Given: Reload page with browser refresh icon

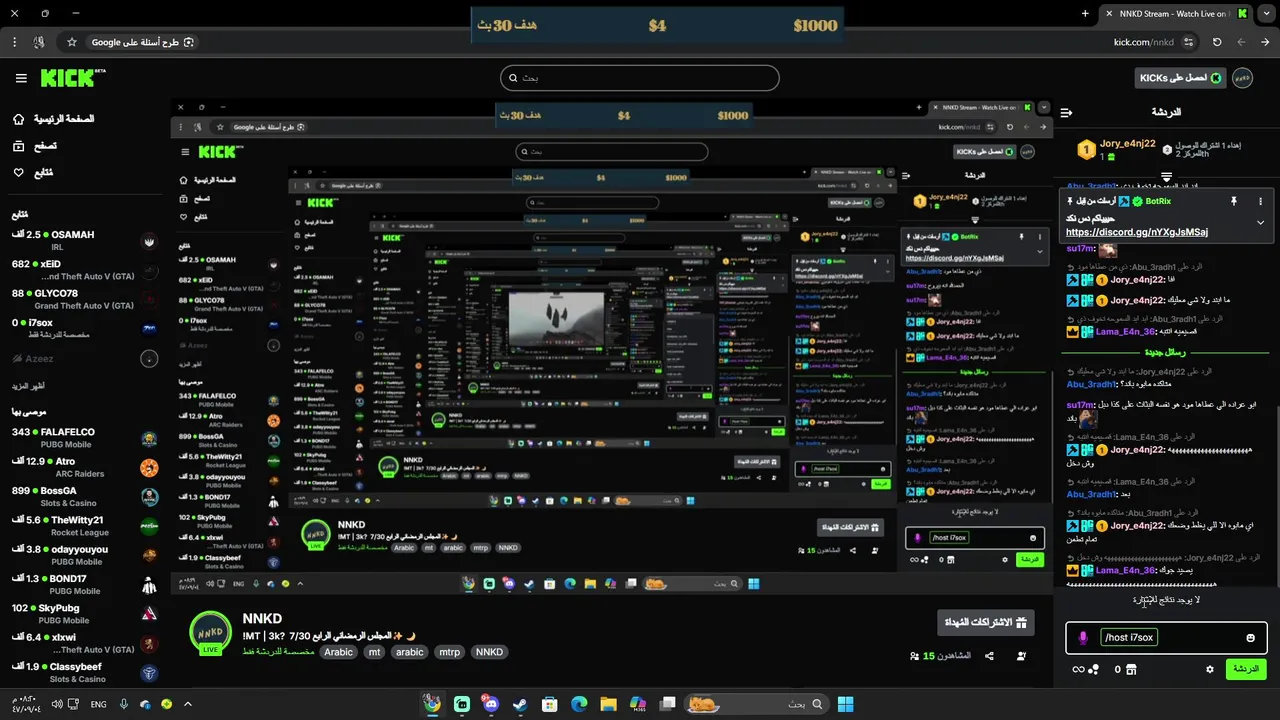Looking at the screenshot, I should pyautogui.click(x=1217, y=42).
